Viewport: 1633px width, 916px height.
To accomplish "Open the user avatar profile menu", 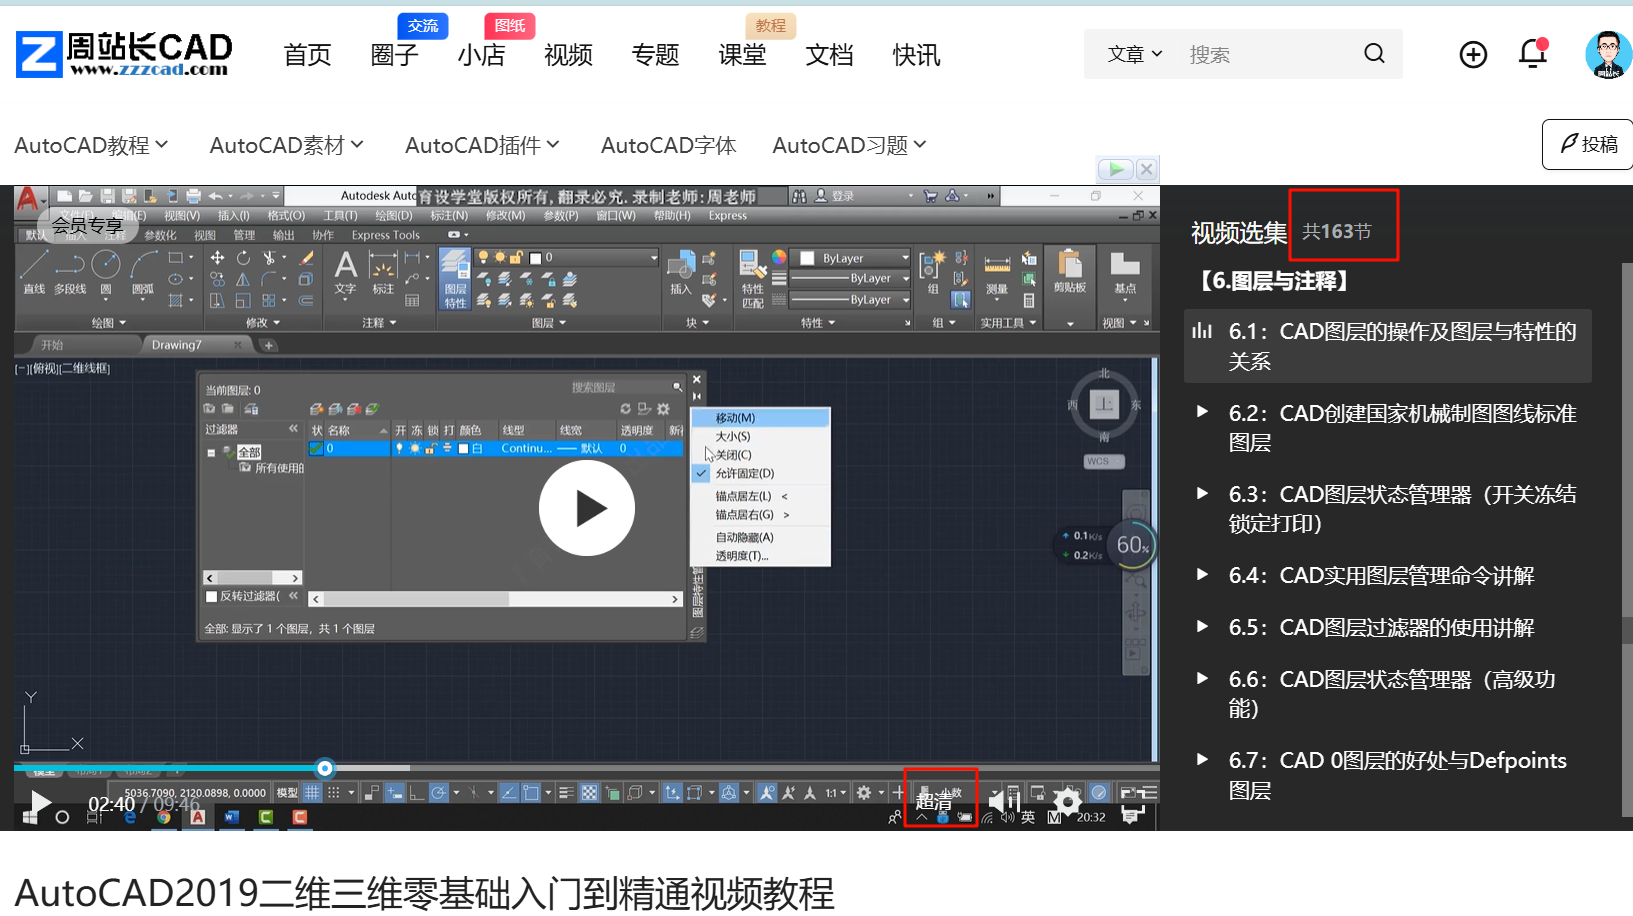I will (x=1608, y=54).
